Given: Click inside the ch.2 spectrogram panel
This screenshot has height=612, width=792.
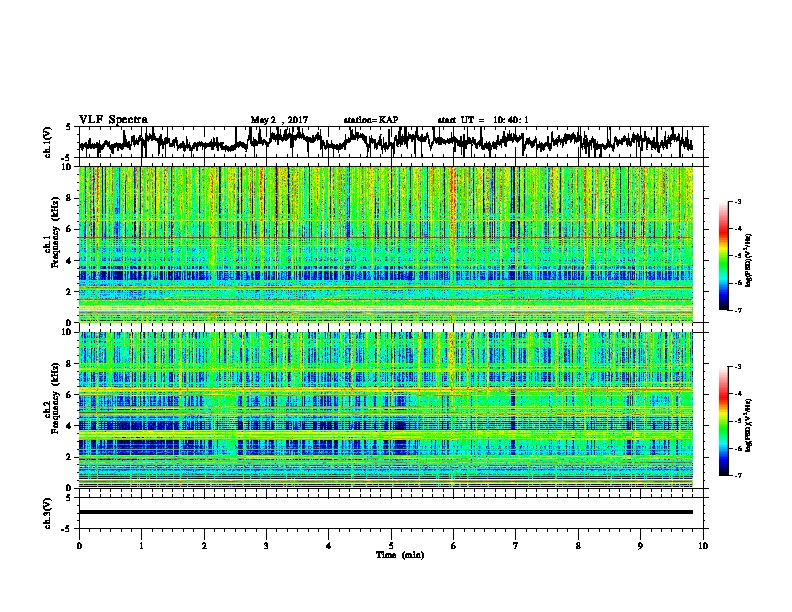Looking at the screenshot, I should click(386, 410).
